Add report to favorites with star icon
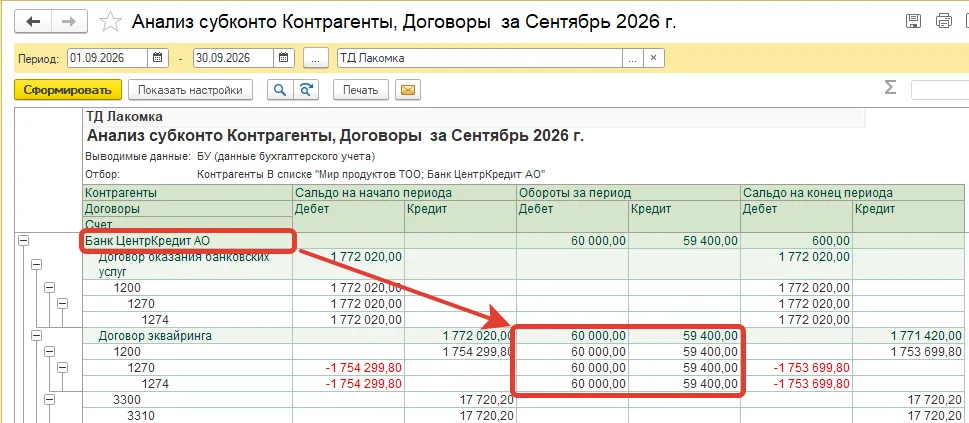 tap(111, 23)
